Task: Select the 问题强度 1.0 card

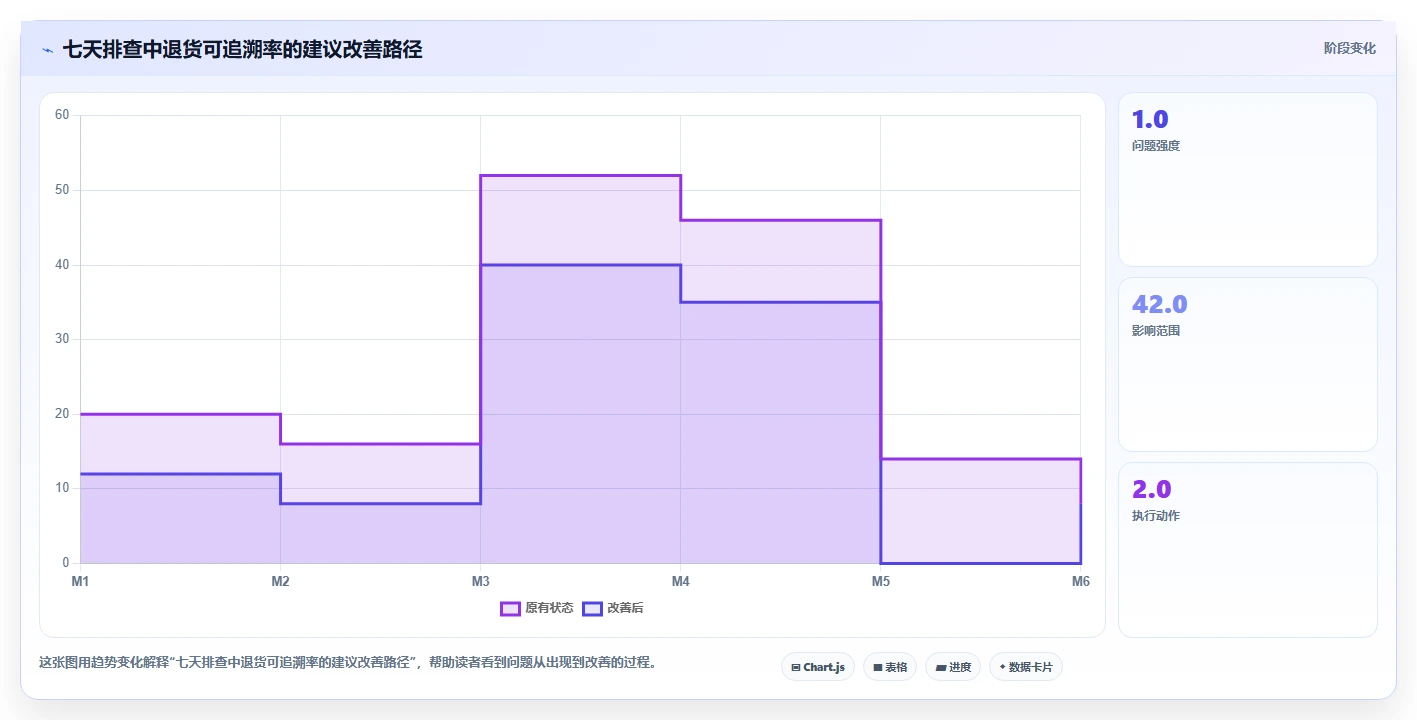Action: coord(1247,179)
